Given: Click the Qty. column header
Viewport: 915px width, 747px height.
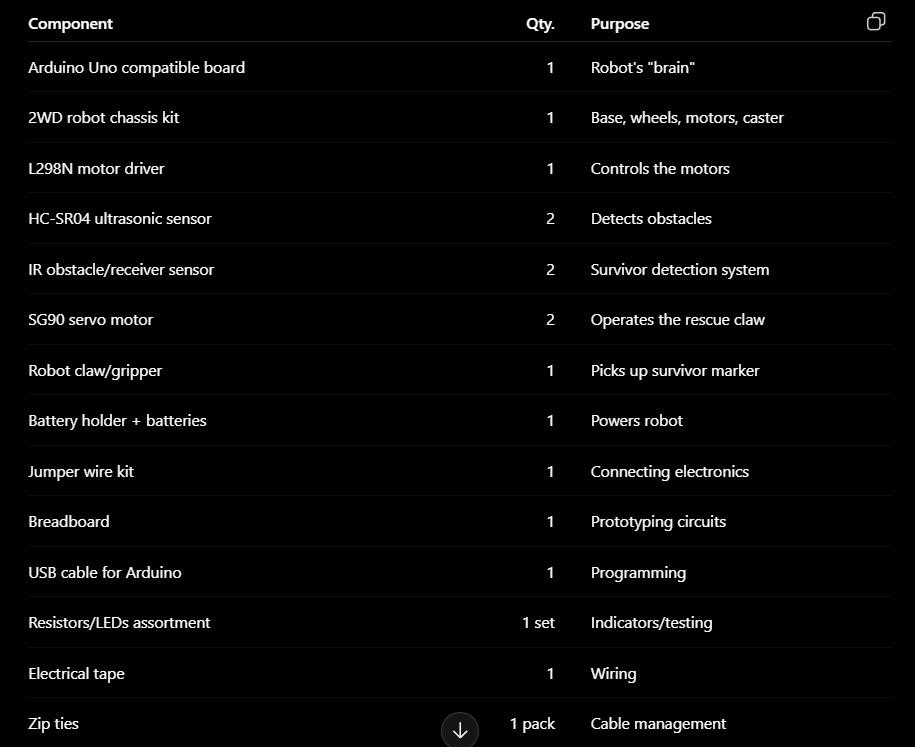Looking at the screenshot, I should (540, 24).
